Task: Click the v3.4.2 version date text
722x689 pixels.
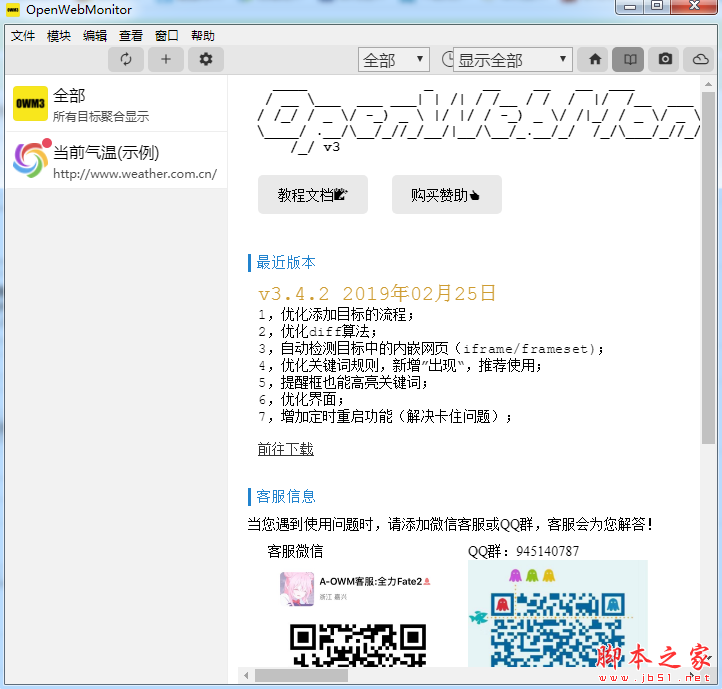Action: tap(377, 293)
